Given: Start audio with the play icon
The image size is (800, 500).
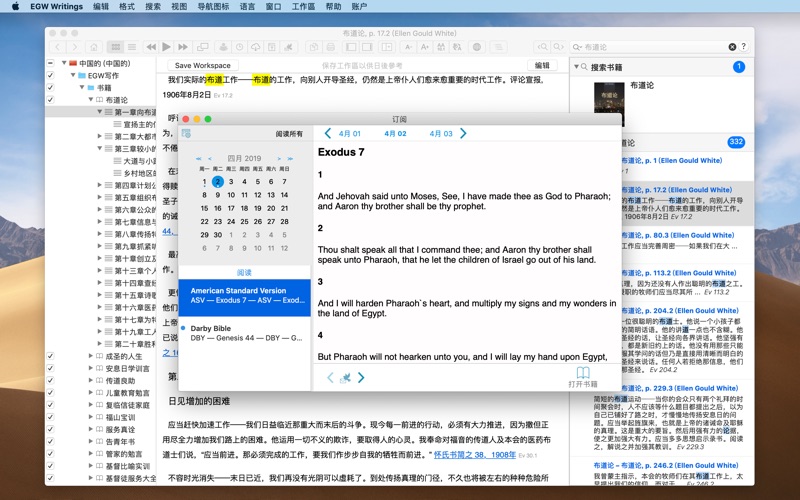Looking at the screenshot, I should [x=166, y=47].
